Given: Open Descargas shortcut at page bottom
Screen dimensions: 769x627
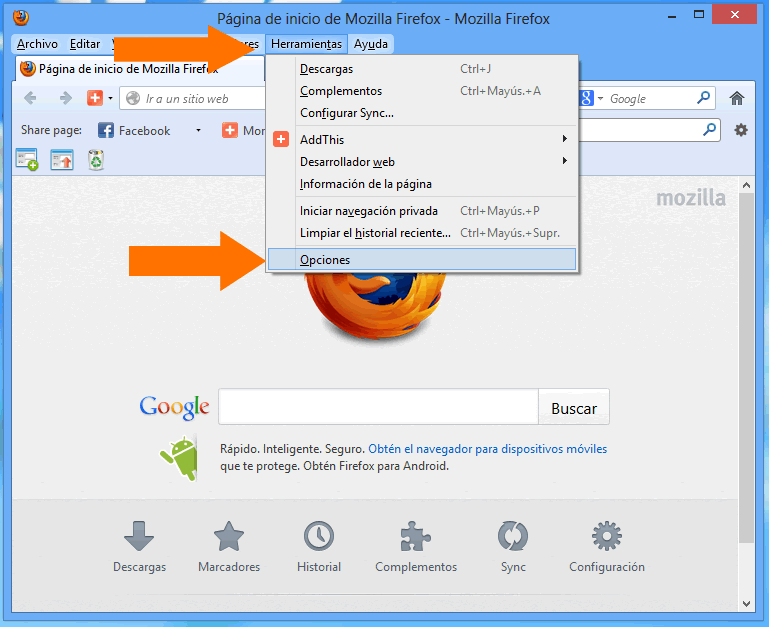Looking at the screenshot, I should coord(139,547).
